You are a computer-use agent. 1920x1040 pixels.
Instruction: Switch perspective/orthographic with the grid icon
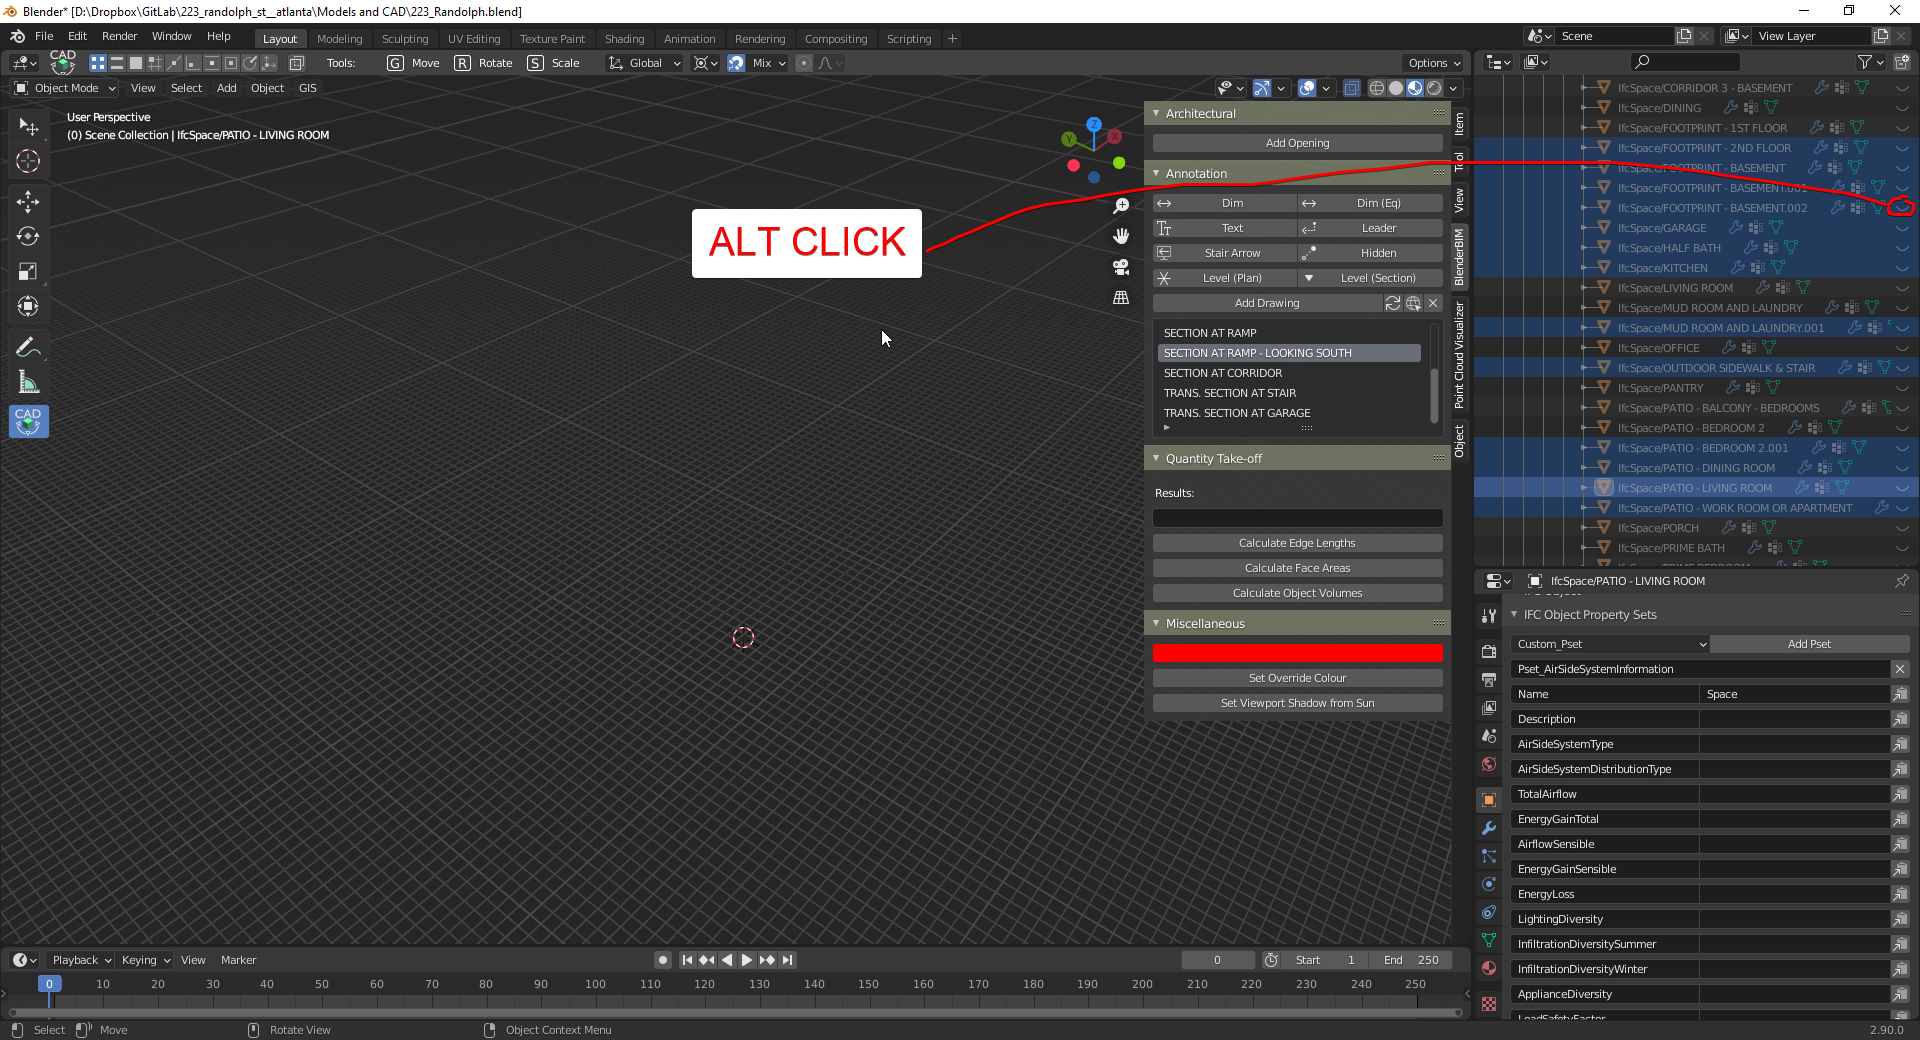(x=1121, y=297)
